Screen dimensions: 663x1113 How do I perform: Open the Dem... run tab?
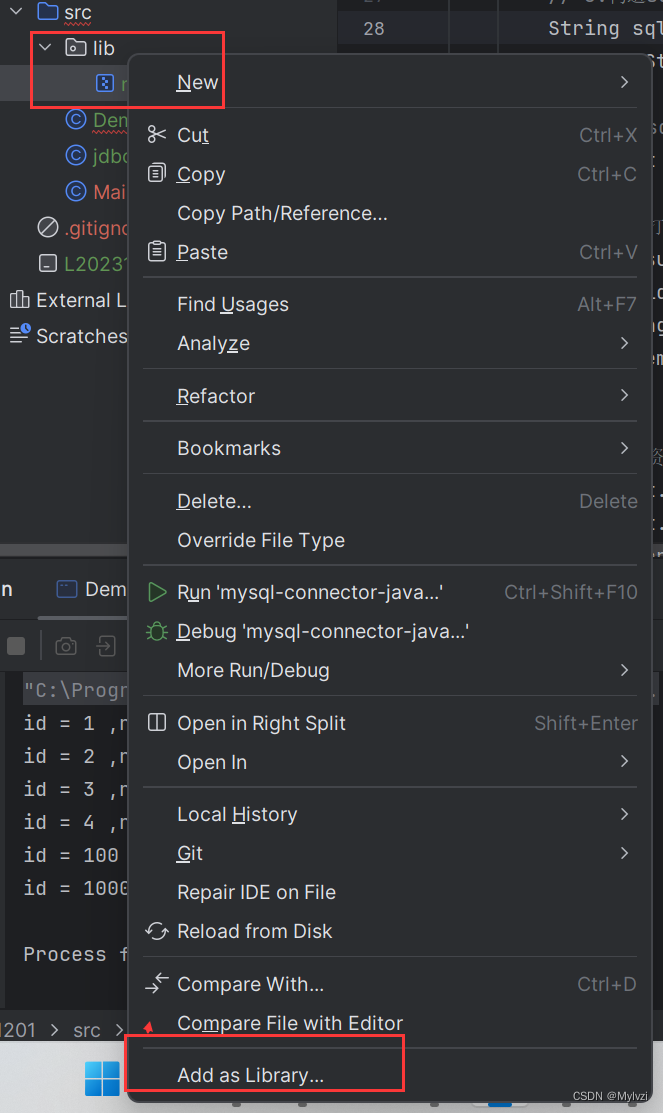tap(91, 589)
